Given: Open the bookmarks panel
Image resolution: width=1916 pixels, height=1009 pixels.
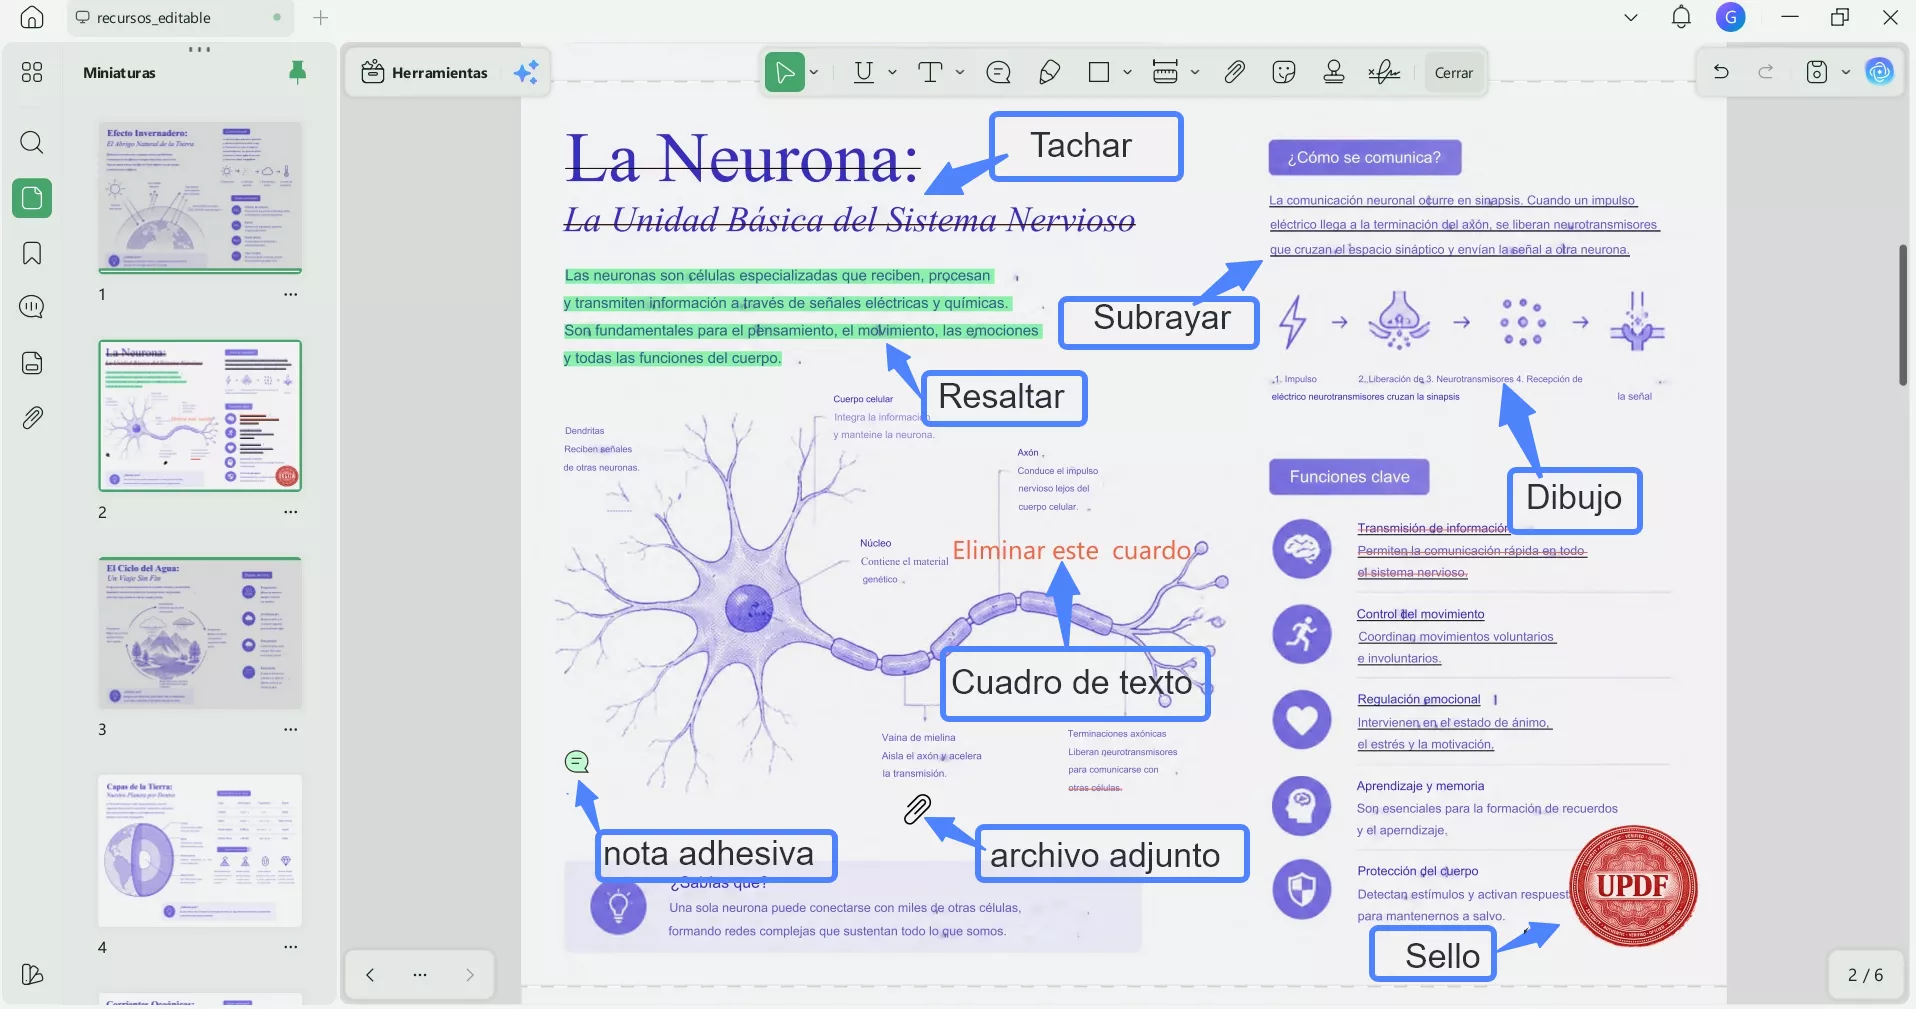Looking at the screenshot, I should (32, 253).
